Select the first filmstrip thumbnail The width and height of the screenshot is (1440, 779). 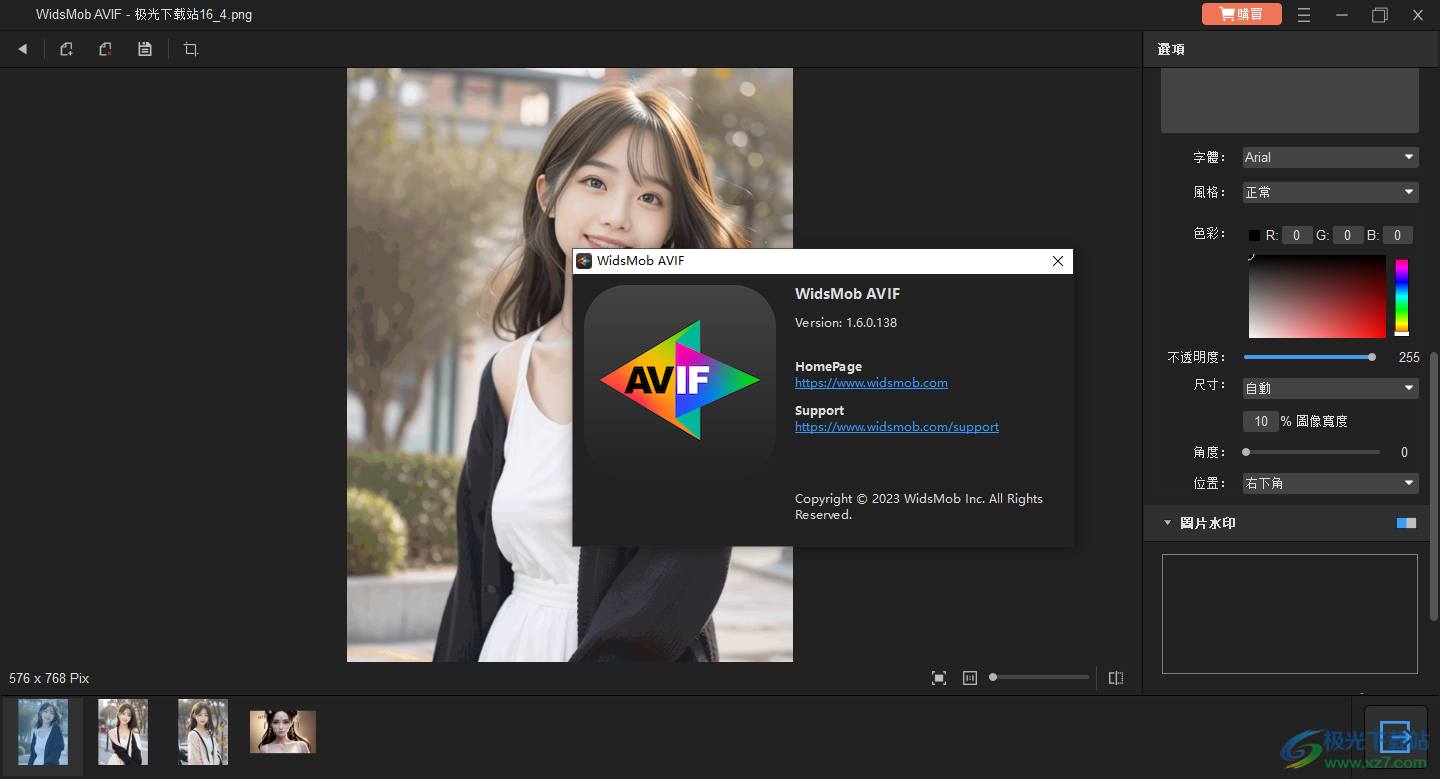(43, 732)
